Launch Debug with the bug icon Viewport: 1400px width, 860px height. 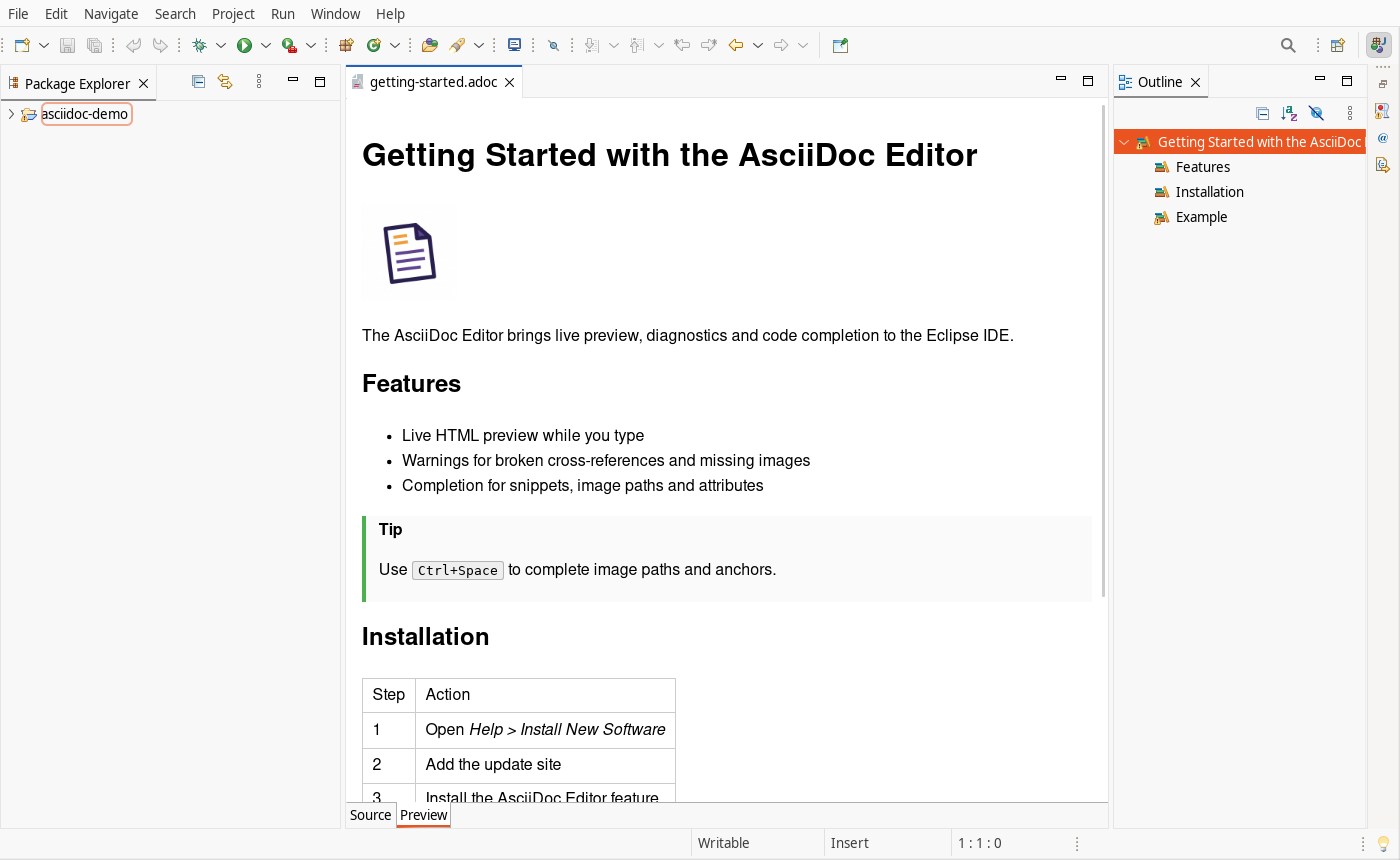click(199, 45)
